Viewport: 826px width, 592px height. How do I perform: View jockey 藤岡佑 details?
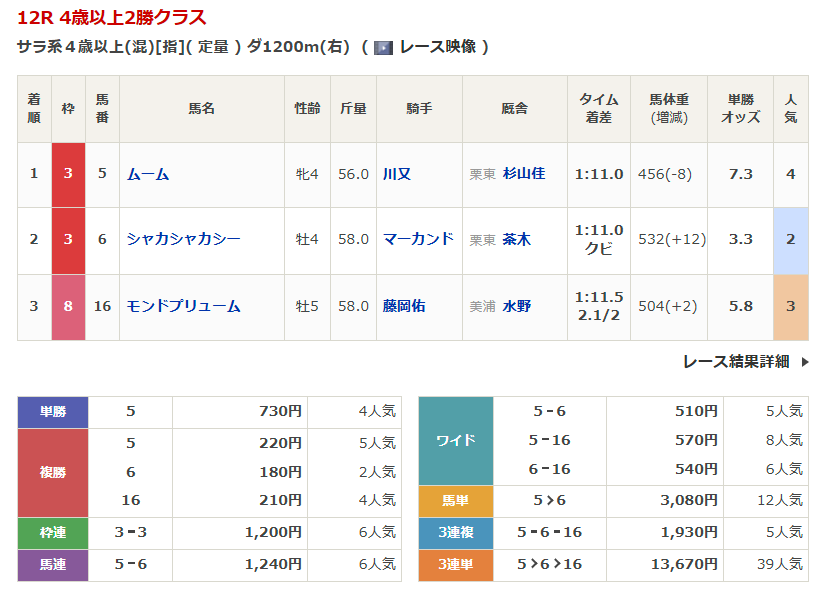(404, 306)
